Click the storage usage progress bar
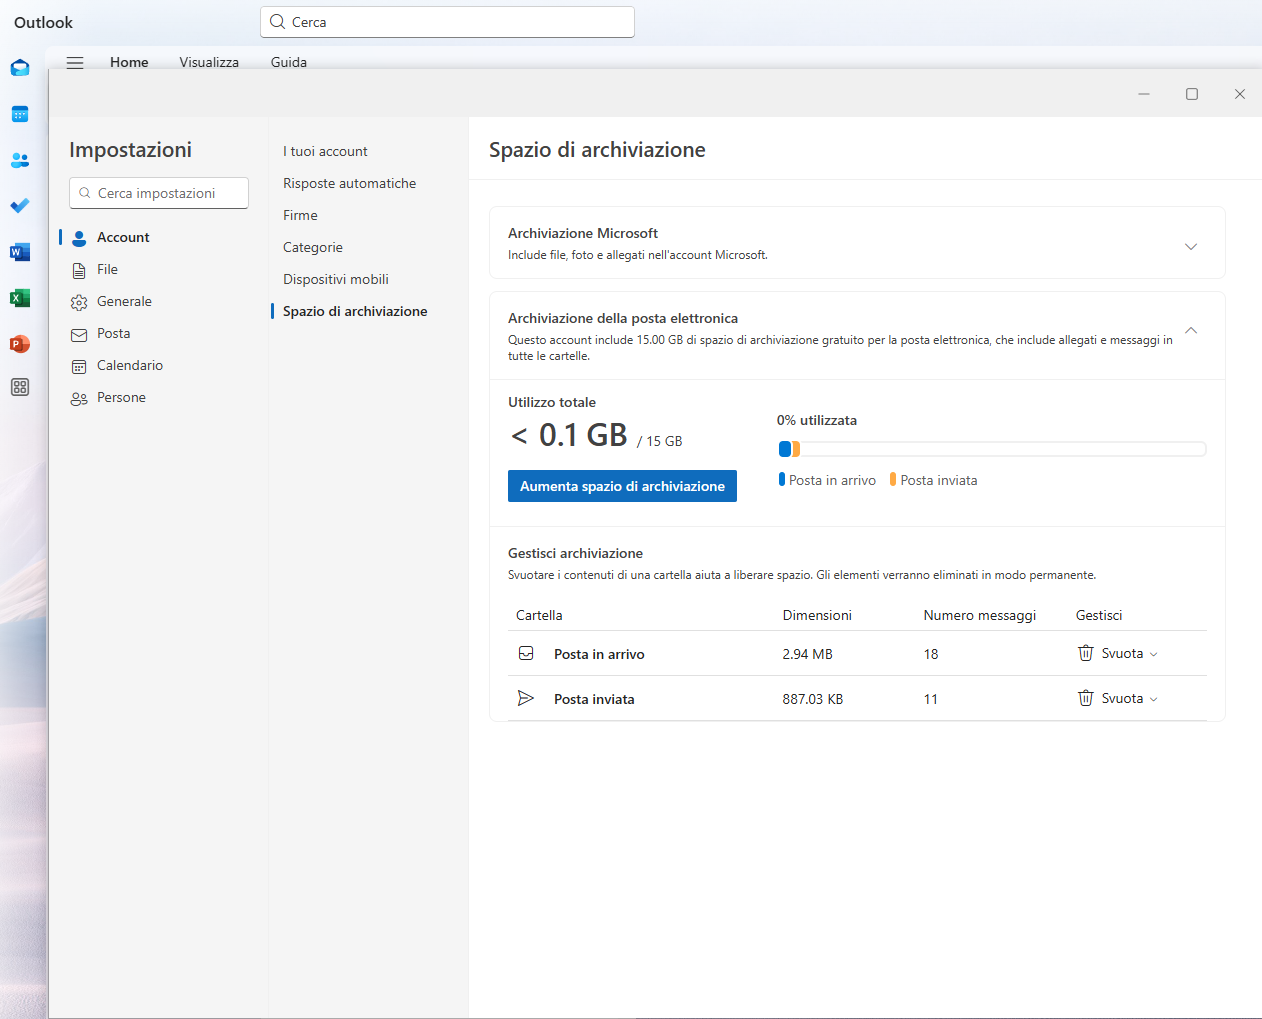Image resolution: width=1262 pixels, height=1019 pixels. click(992, 449)
